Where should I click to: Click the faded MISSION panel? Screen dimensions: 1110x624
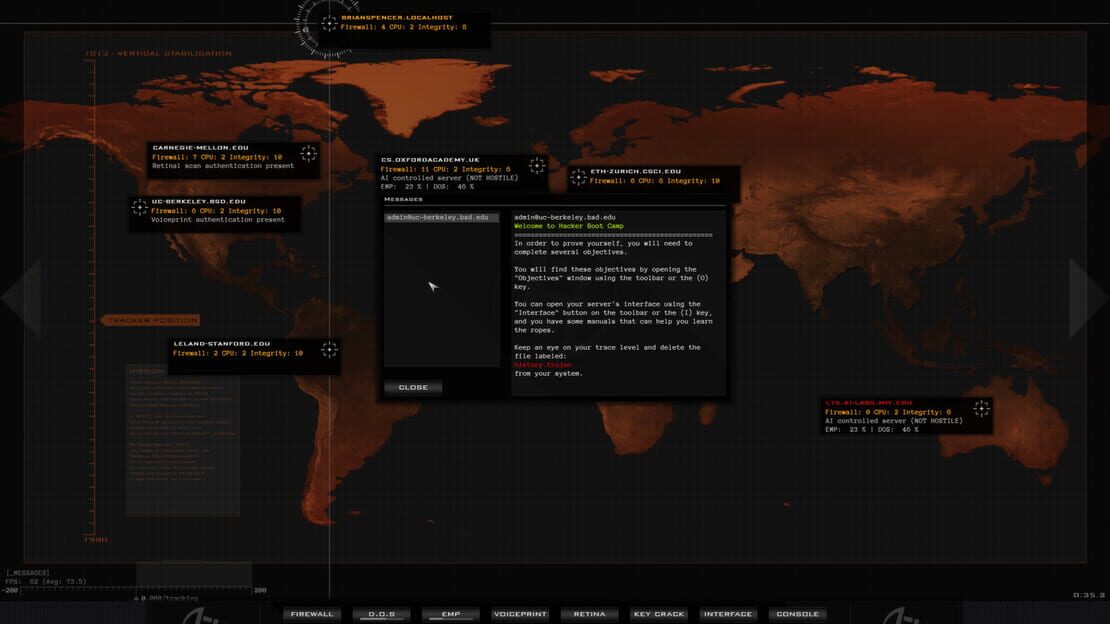(x=183, y=440)
